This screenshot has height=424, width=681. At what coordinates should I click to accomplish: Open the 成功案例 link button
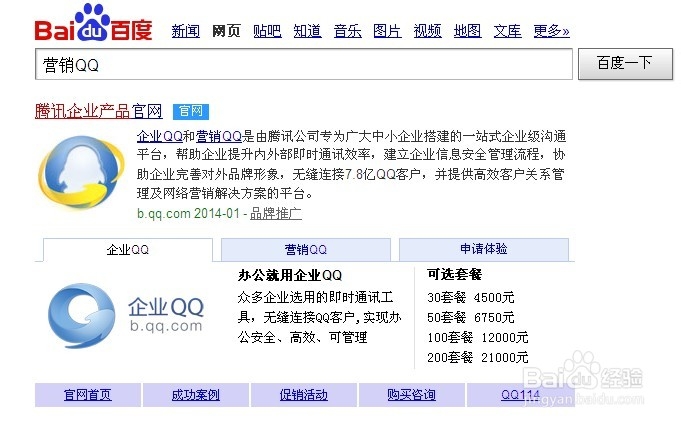196,395
